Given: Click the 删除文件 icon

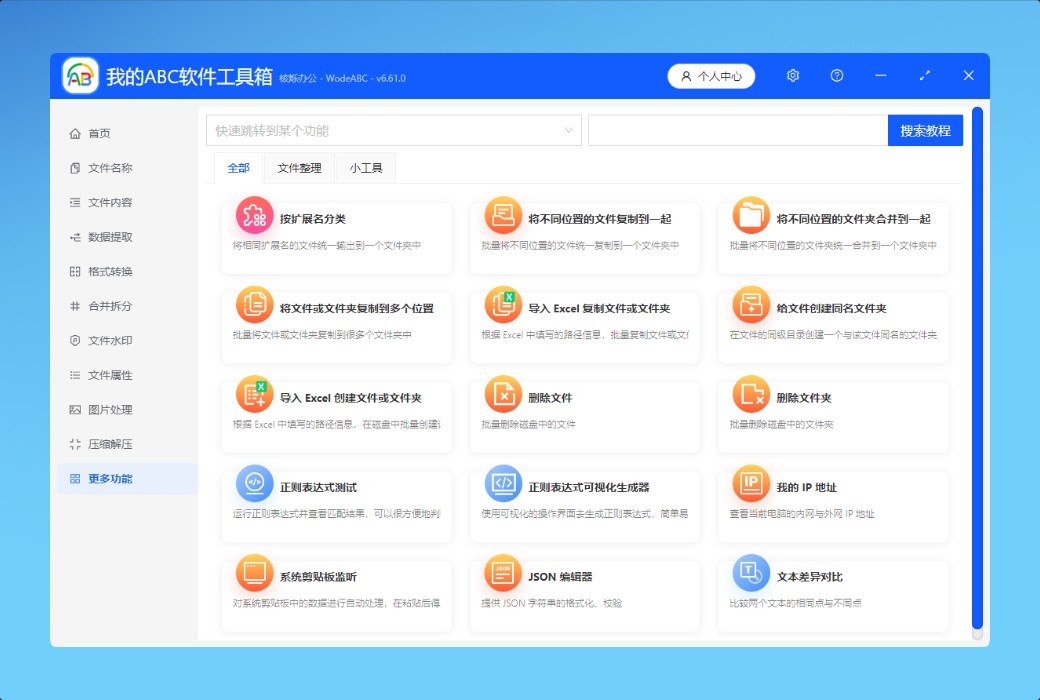Looking at the screenshot, I should pos(503,394).
